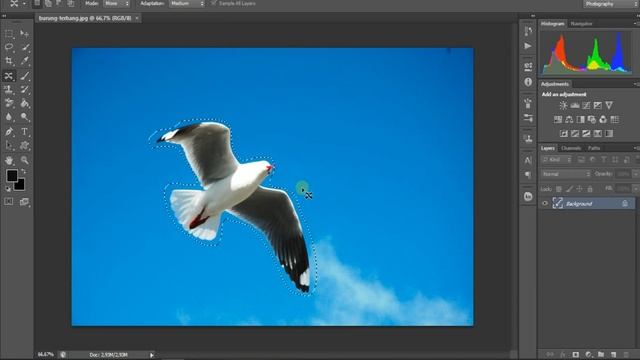Screen dimensions: 640x360
Task: Switch to the Histogram tab
Action: (553, 24)
